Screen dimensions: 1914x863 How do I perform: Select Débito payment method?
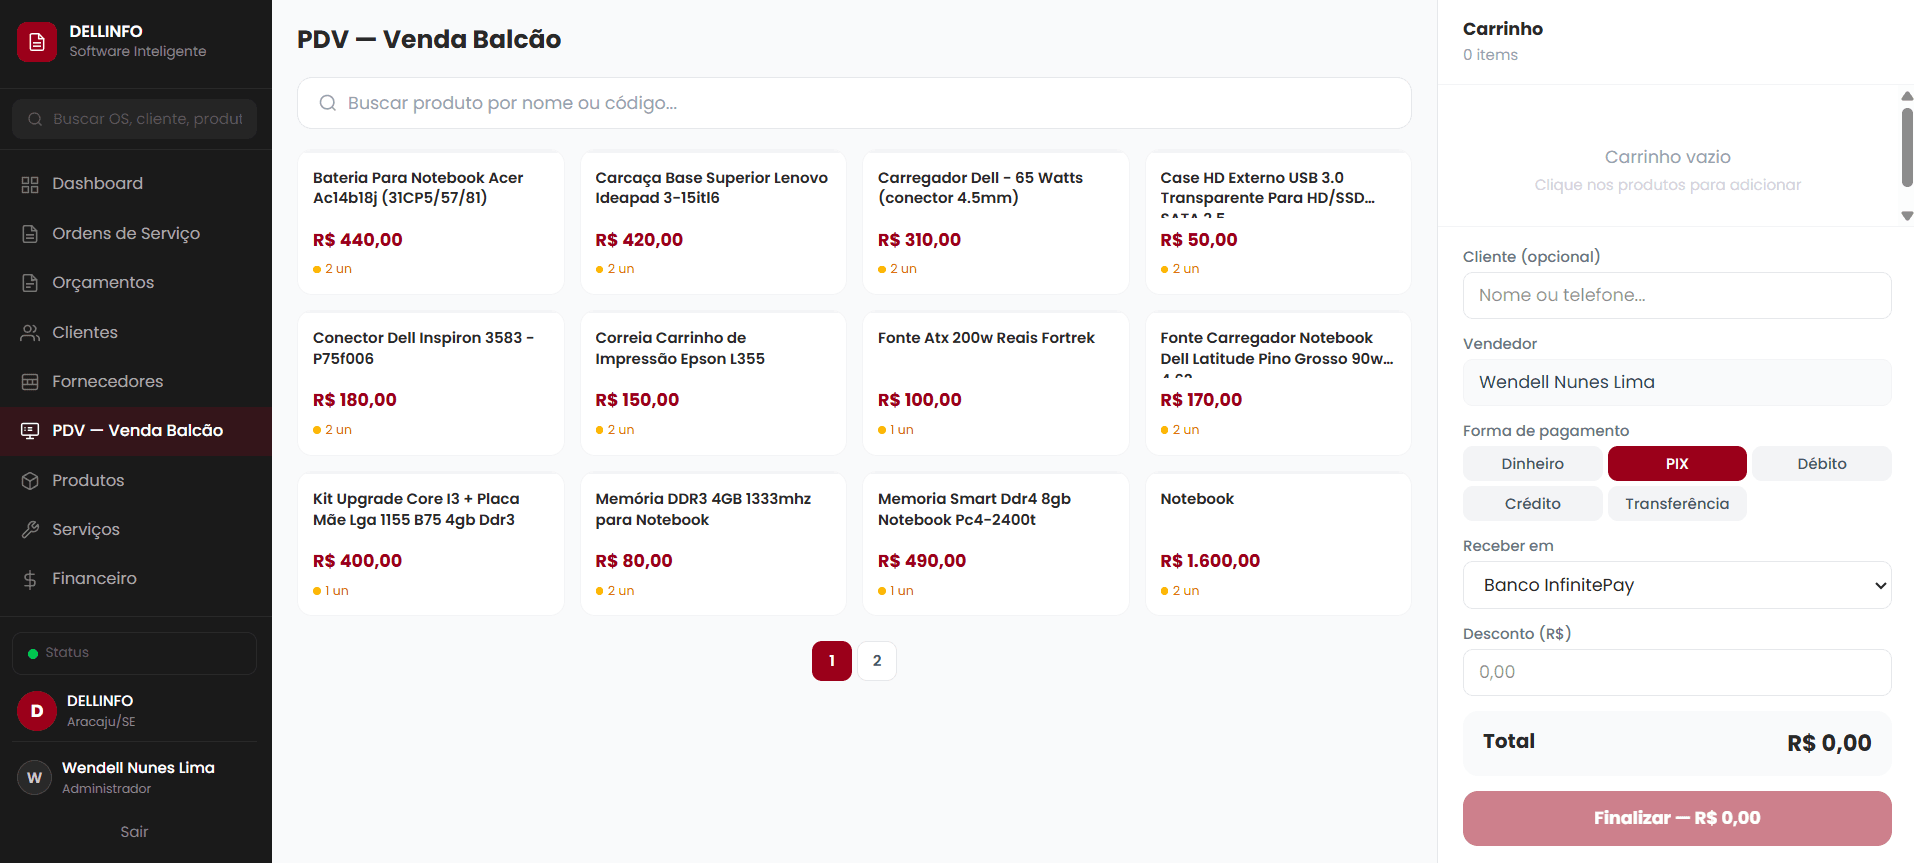[1822, 464]
